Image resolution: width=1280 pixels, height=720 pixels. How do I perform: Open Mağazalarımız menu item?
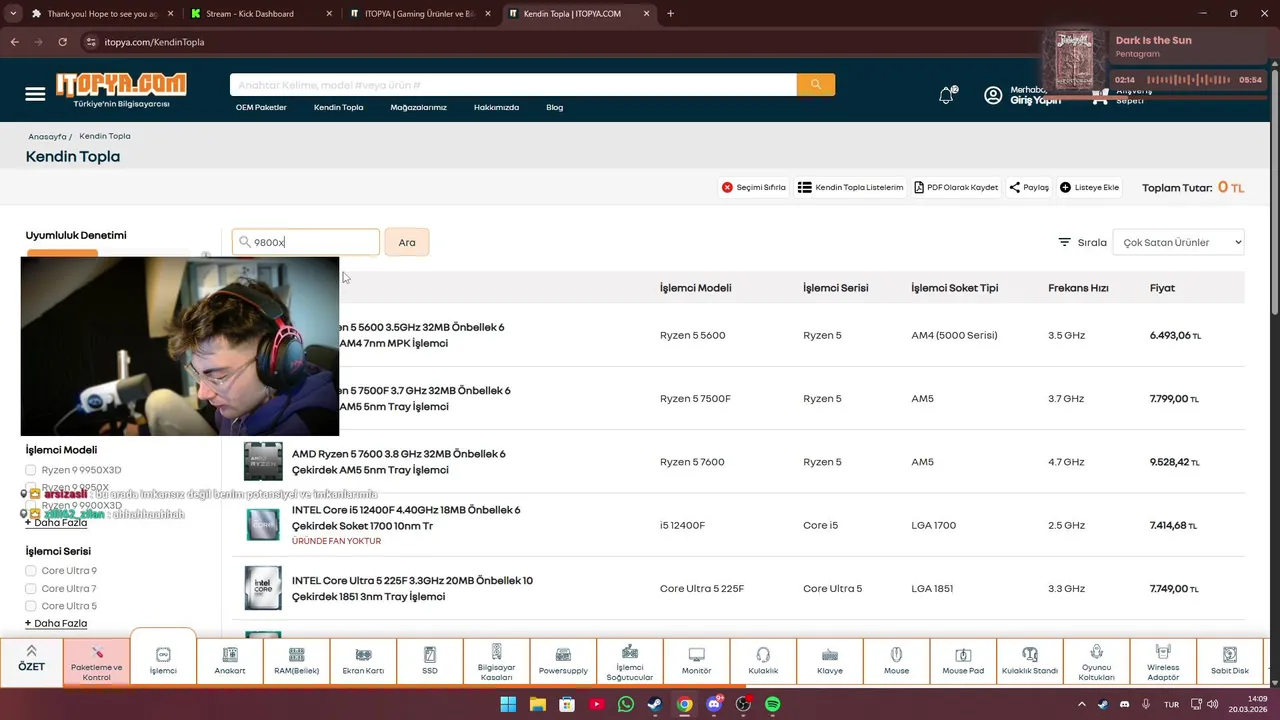coord(418,107)
